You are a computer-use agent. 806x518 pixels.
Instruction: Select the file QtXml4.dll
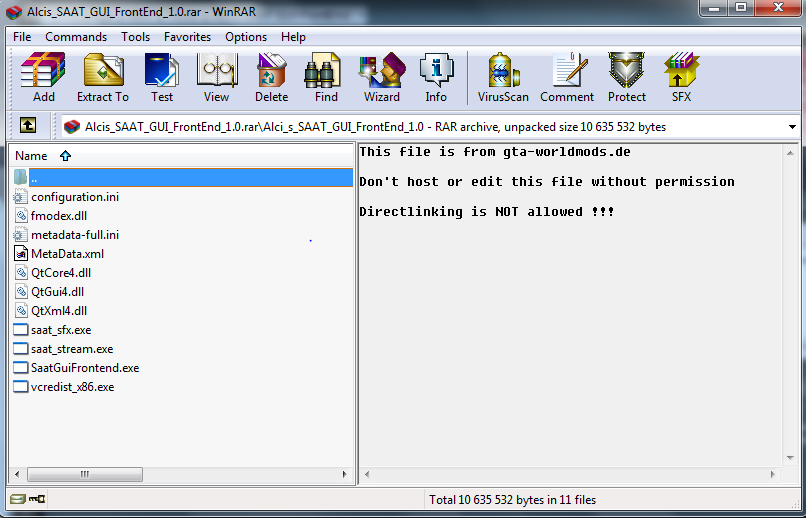[x=59, y=311]
